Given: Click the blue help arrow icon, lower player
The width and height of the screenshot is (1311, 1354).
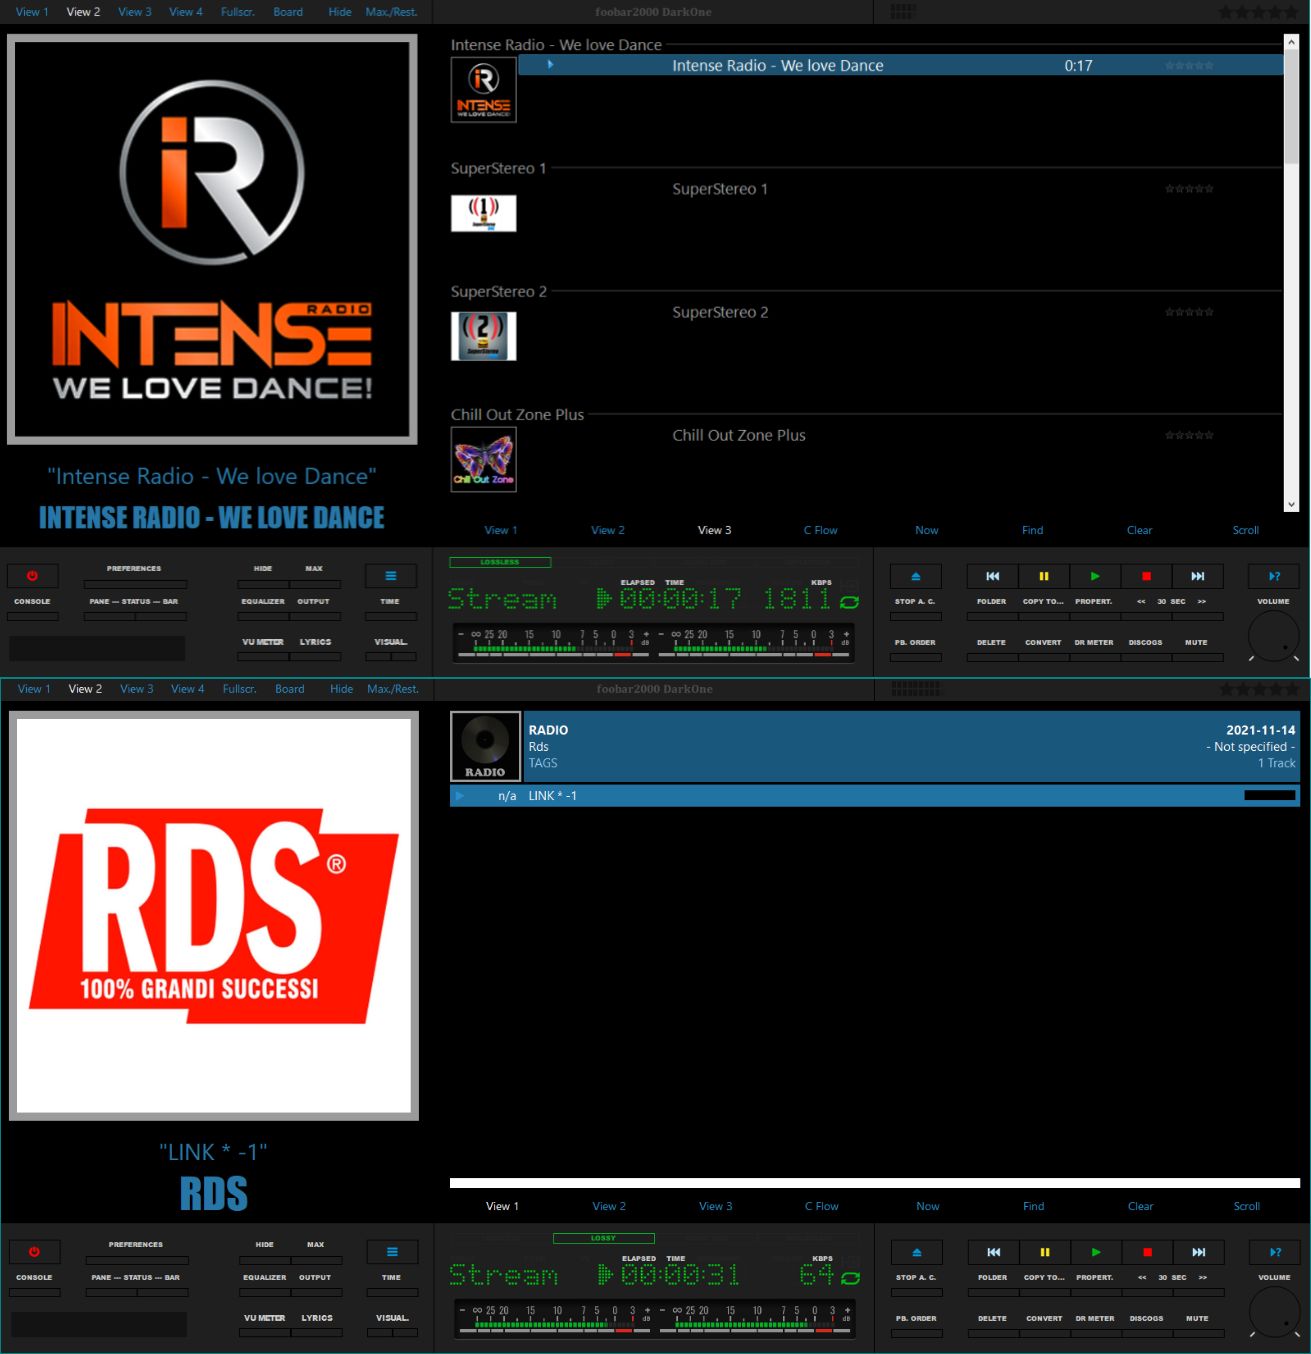Looking at the screenshot, I should point(1275,1252).
